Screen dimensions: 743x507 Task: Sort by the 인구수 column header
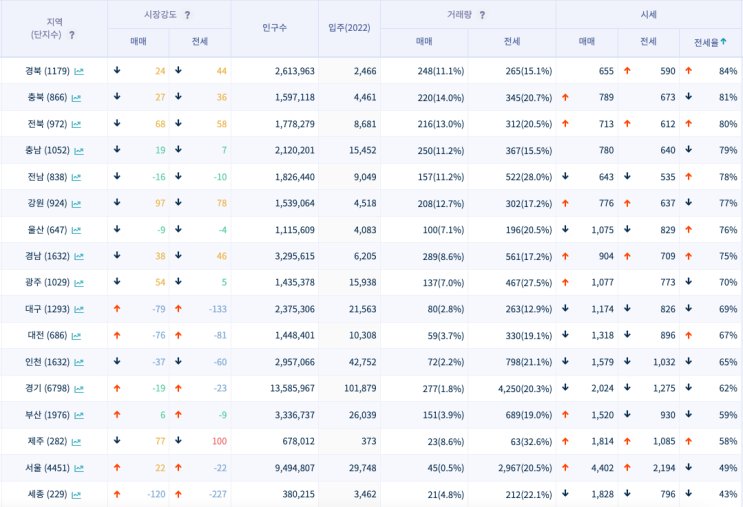(274, 28)
